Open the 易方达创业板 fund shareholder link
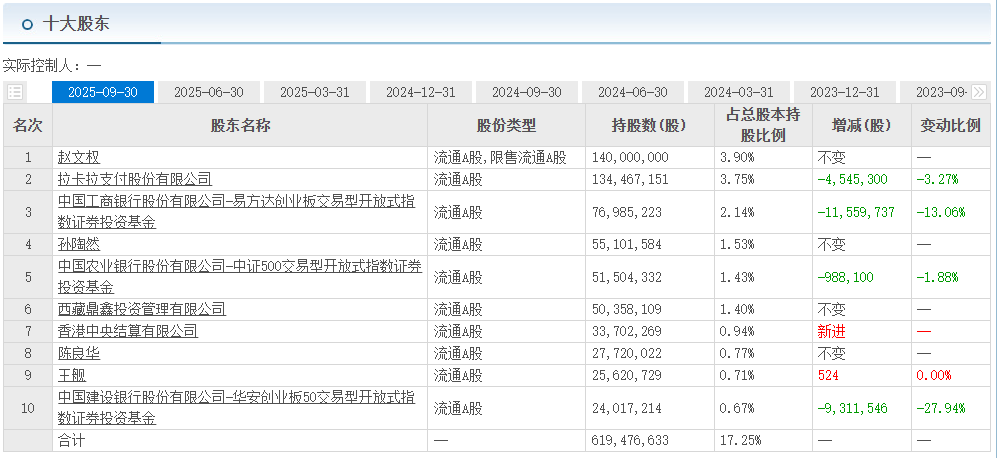Image resolution: width=998 pixels, height=458 pixels. [x=237, y=212]
